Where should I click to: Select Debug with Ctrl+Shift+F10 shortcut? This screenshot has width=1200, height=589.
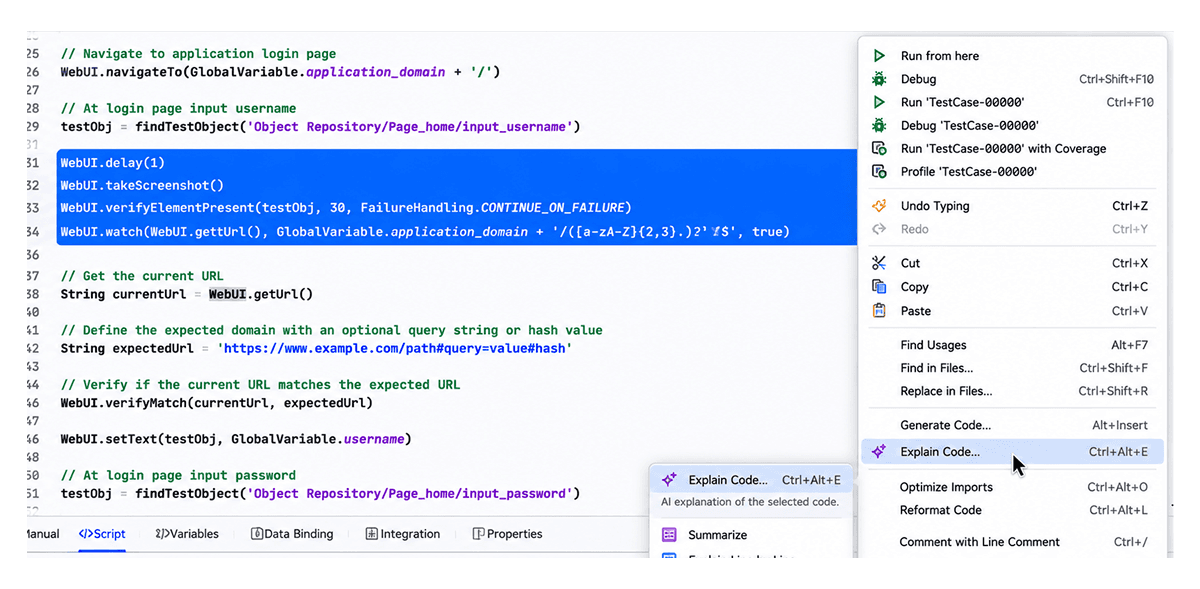1014,79
